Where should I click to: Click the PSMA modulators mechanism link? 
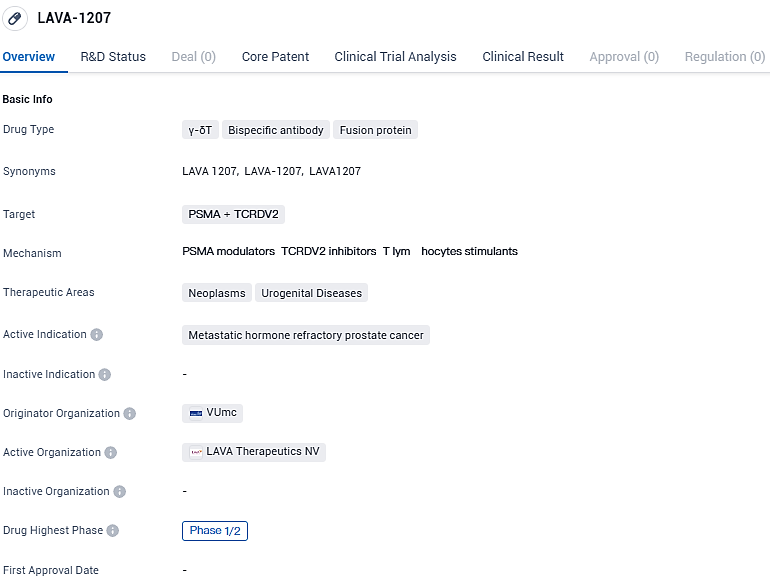[x=228, y=252]
